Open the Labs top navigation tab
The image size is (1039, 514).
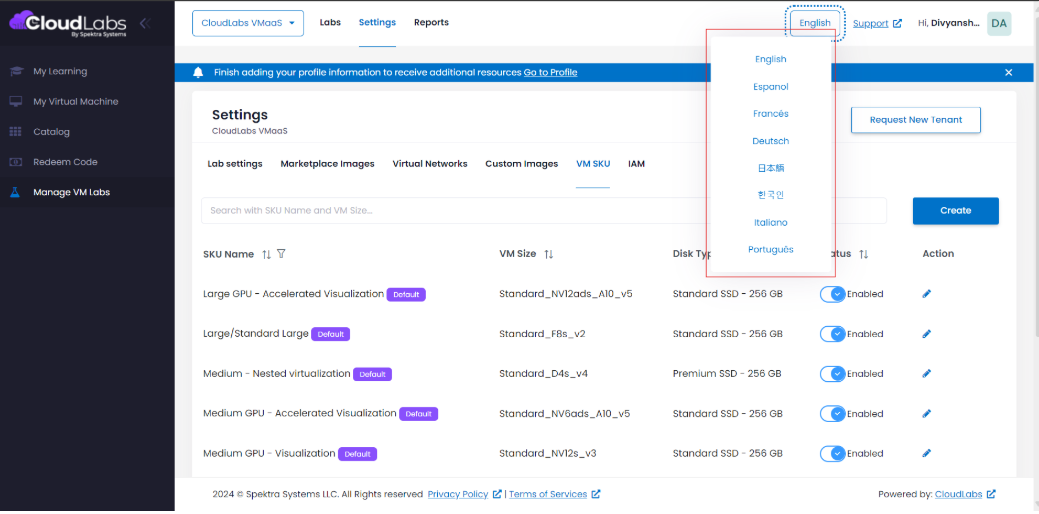330,23
